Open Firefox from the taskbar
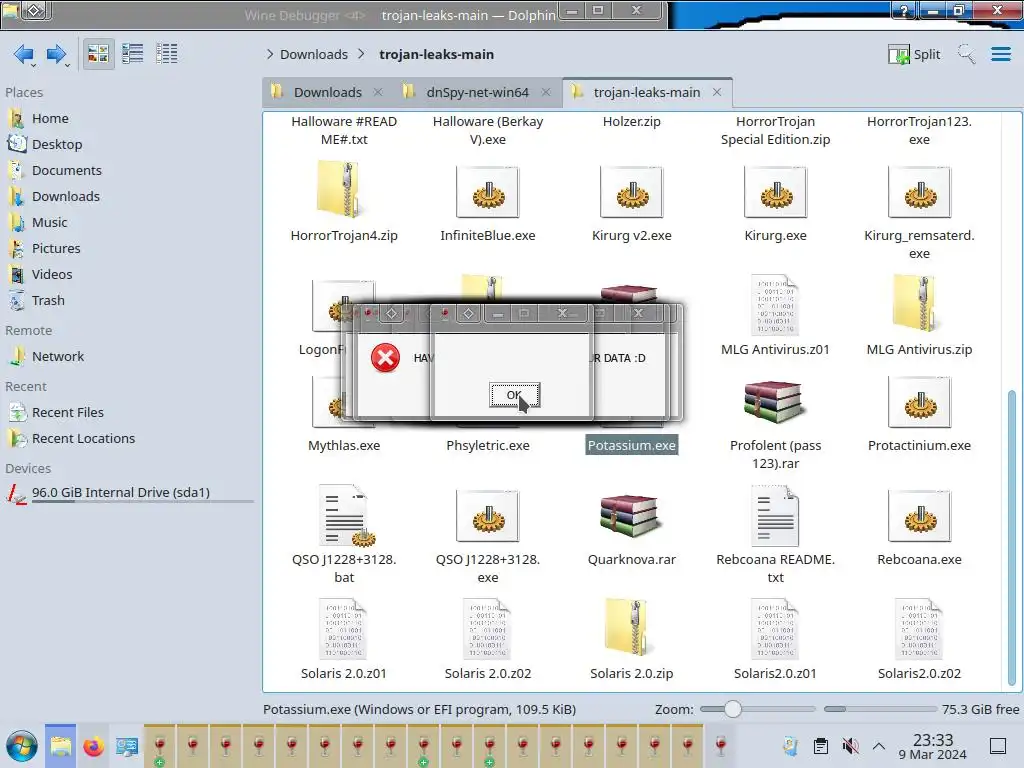1024x768 pixels. (x=93, y=746)
